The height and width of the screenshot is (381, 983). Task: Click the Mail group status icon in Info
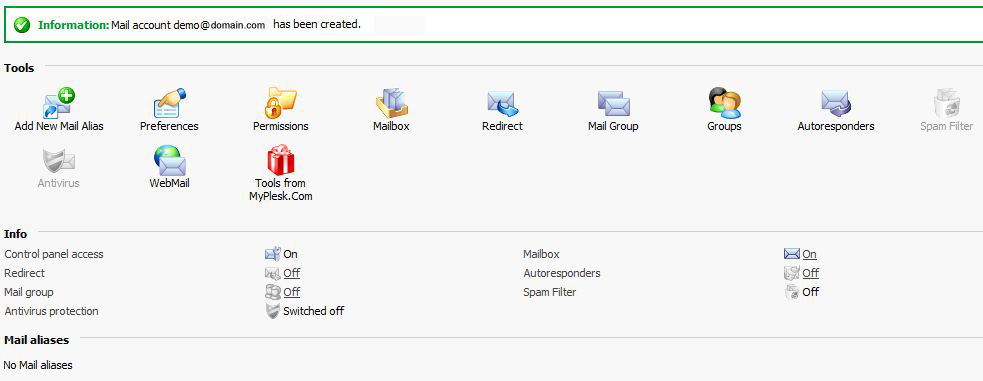tap(273, 292)
